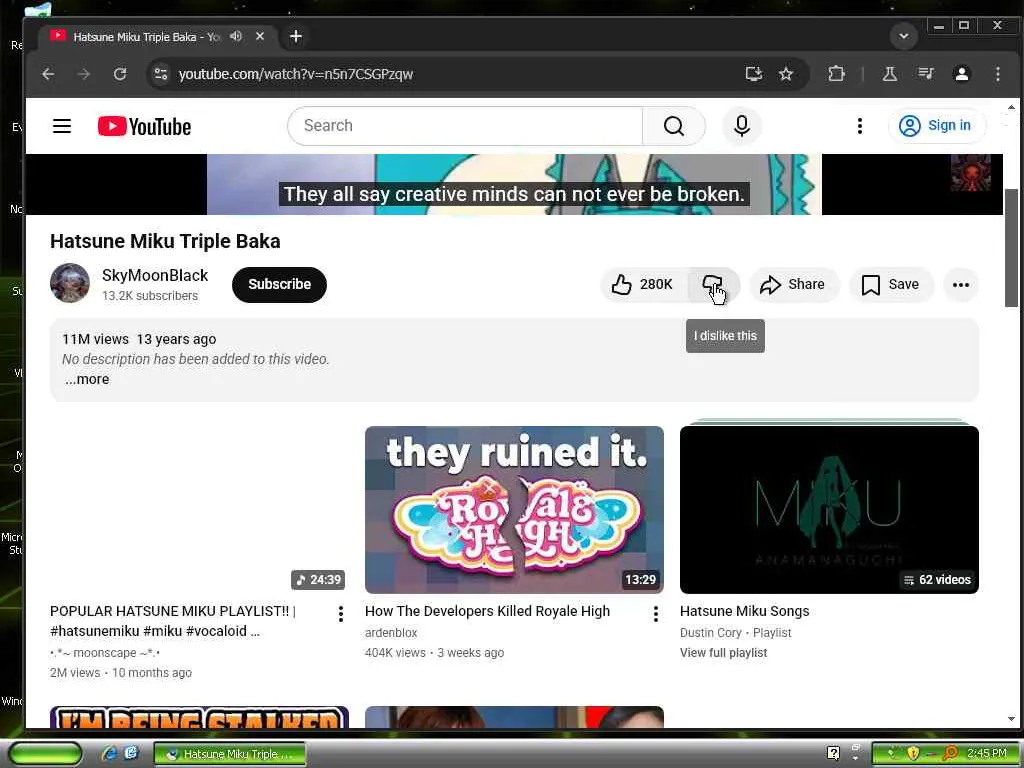
Task: Click View full playlist link
Action: click(724, 652)
